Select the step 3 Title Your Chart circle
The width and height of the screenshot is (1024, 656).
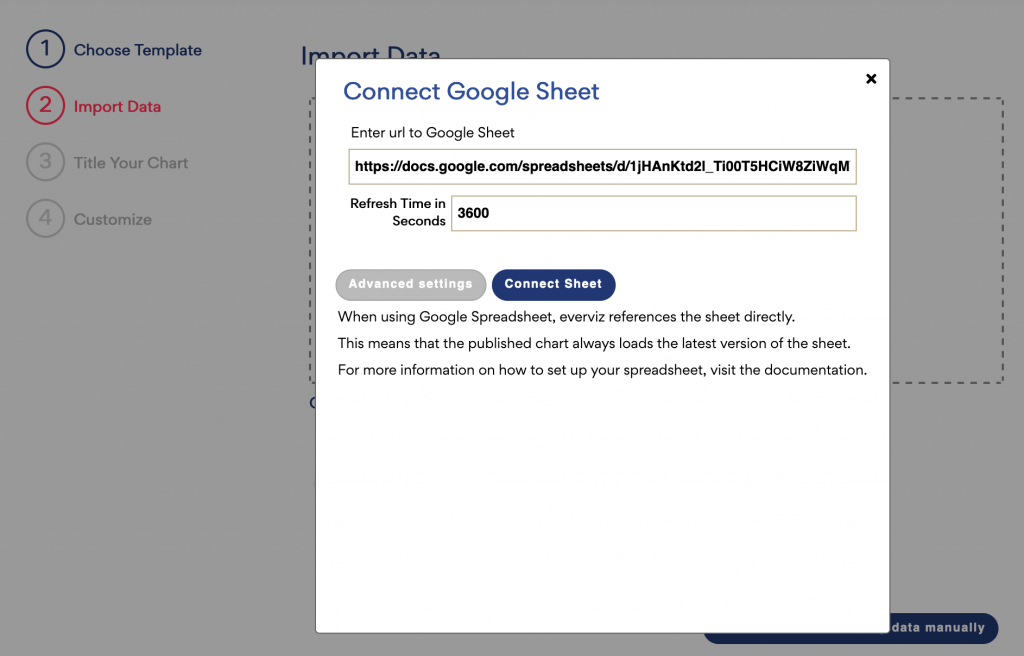[x=43, y=162]
